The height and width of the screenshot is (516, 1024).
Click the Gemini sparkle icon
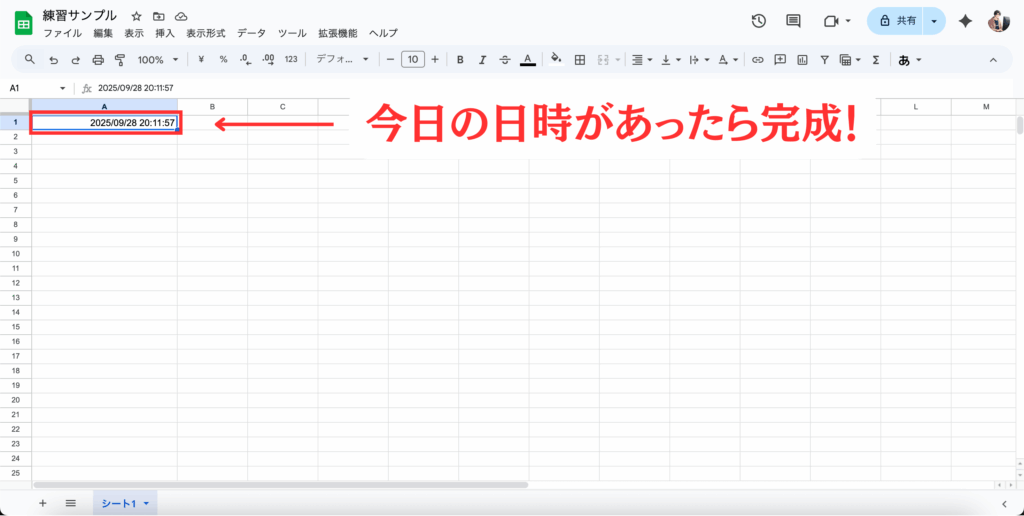point(965,21)
